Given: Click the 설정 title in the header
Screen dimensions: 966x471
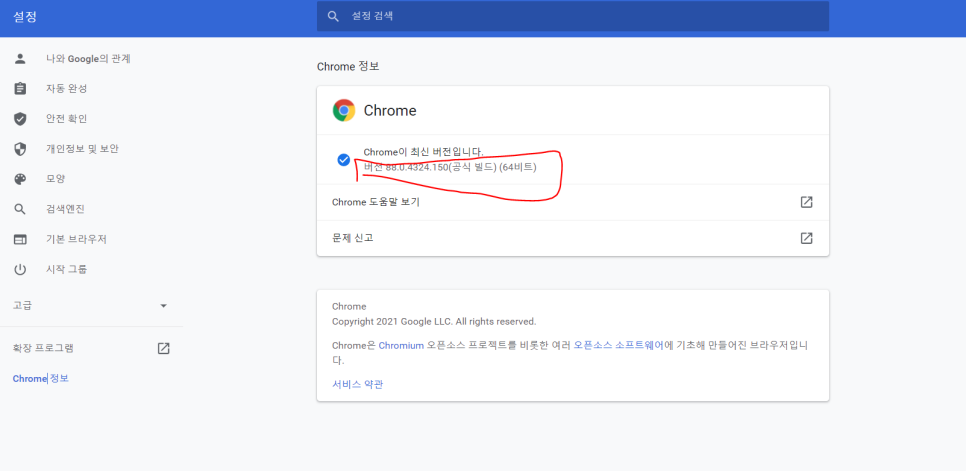Looking at the screenshot, I should point(25,17).
